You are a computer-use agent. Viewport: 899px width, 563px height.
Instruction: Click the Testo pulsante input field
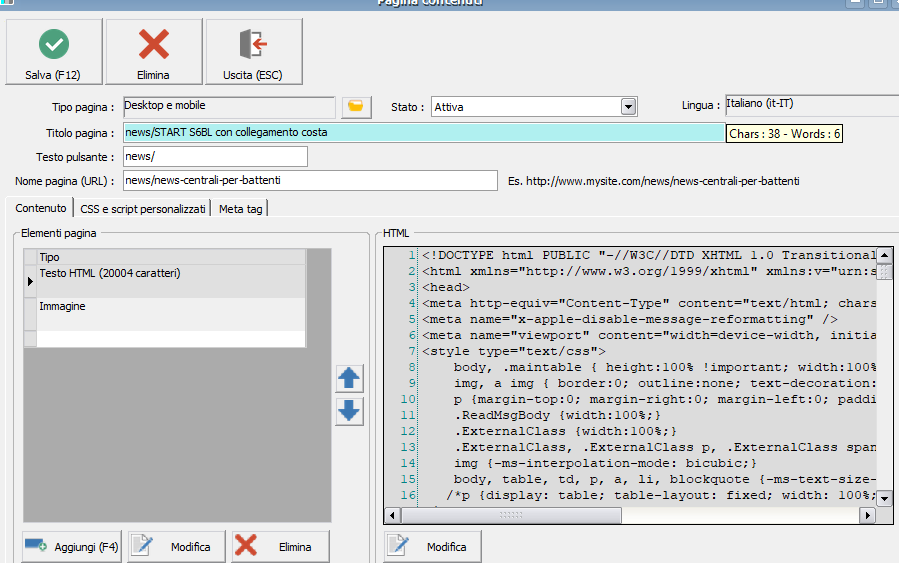click(215, 156)
